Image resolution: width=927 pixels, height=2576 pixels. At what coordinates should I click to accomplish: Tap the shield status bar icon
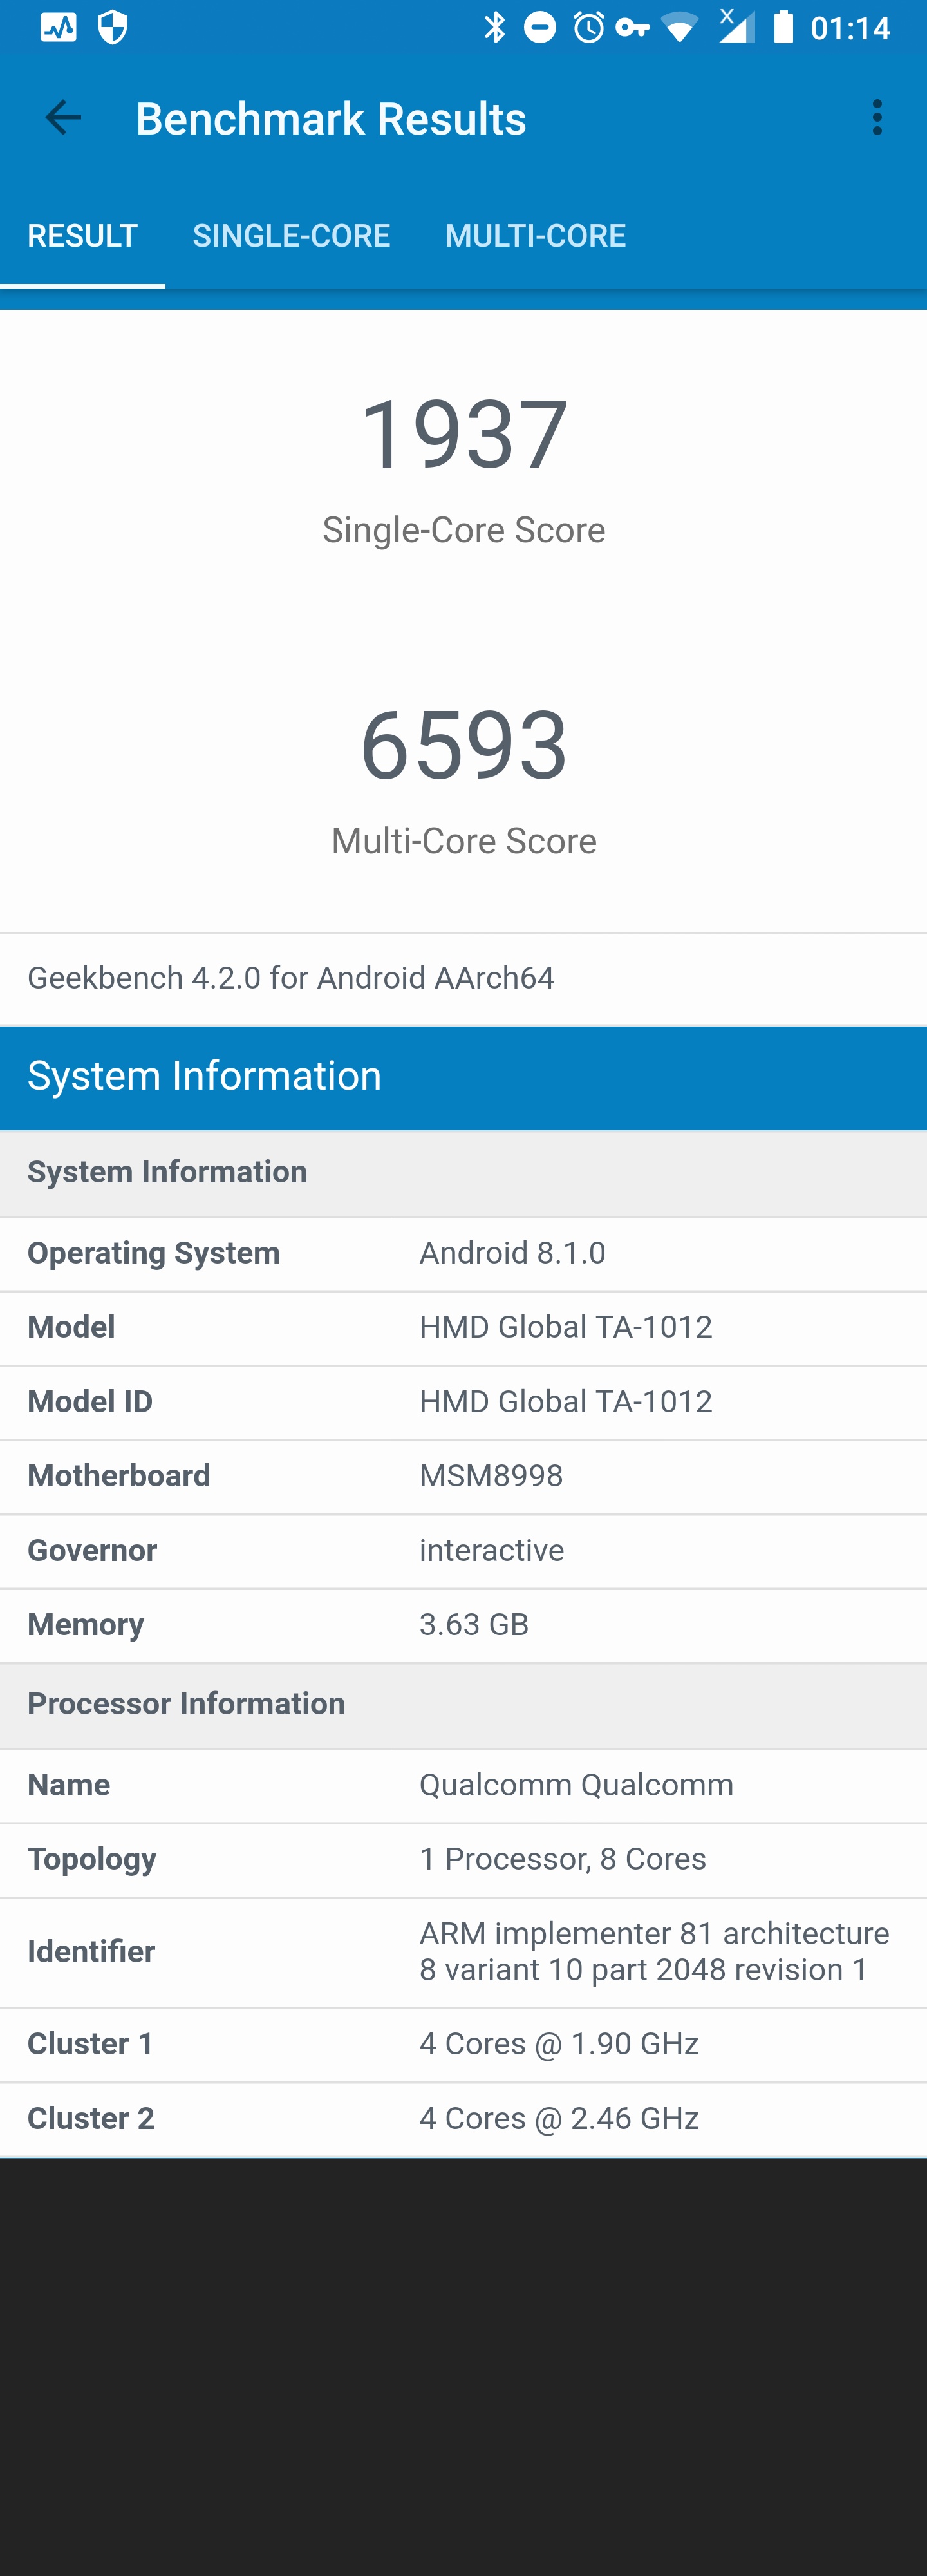[113, 27]
